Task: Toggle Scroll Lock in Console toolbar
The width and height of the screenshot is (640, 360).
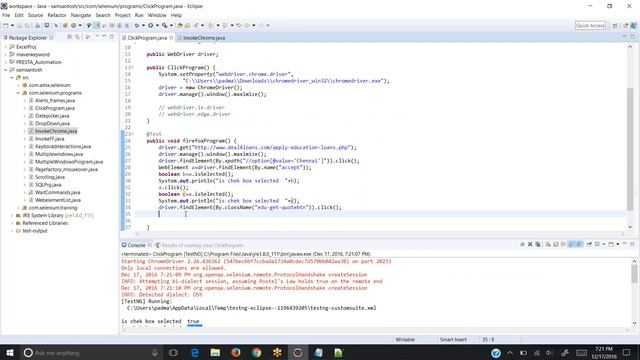Action: (556, 244)
